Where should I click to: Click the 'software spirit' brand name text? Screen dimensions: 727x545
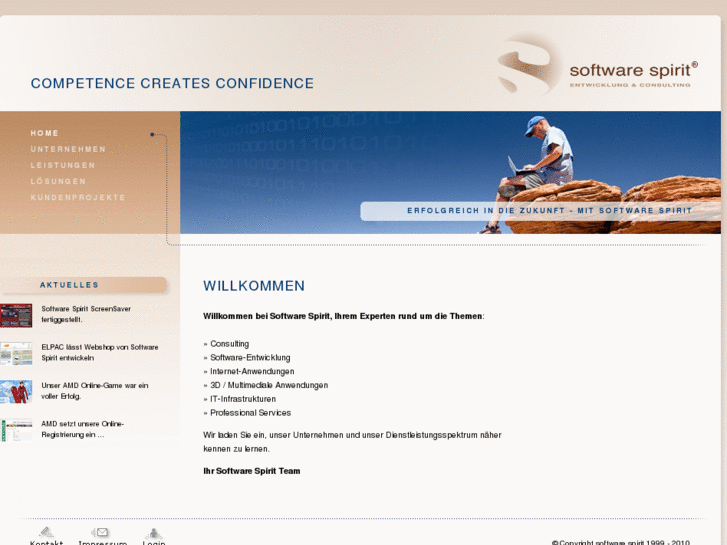pos(633,70)
